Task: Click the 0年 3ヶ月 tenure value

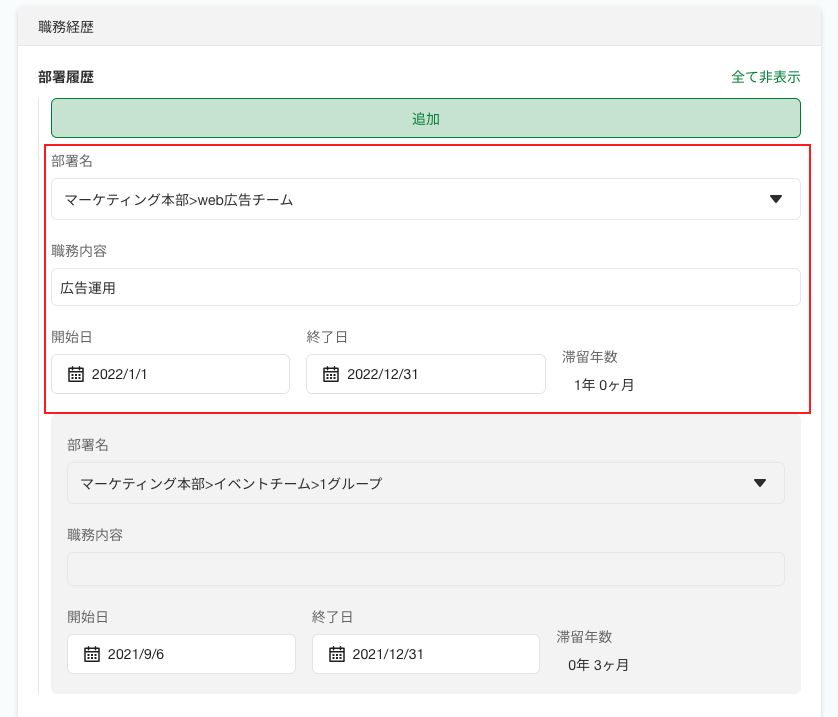Action: coord(598,664)
